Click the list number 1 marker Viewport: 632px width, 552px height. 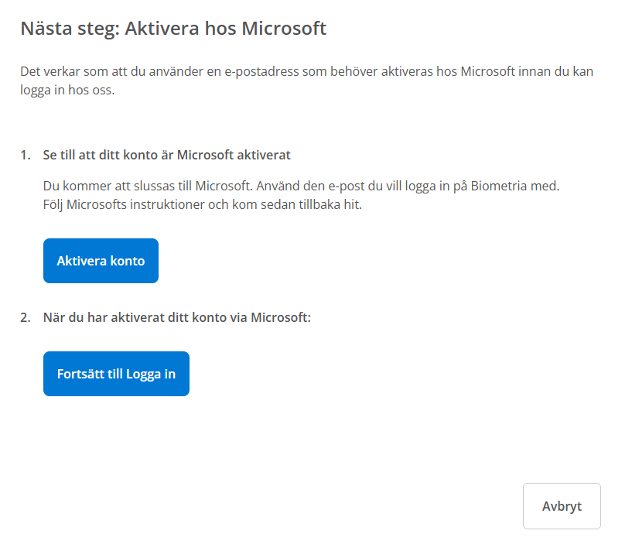pyautogui.click(x=25, y=155)
